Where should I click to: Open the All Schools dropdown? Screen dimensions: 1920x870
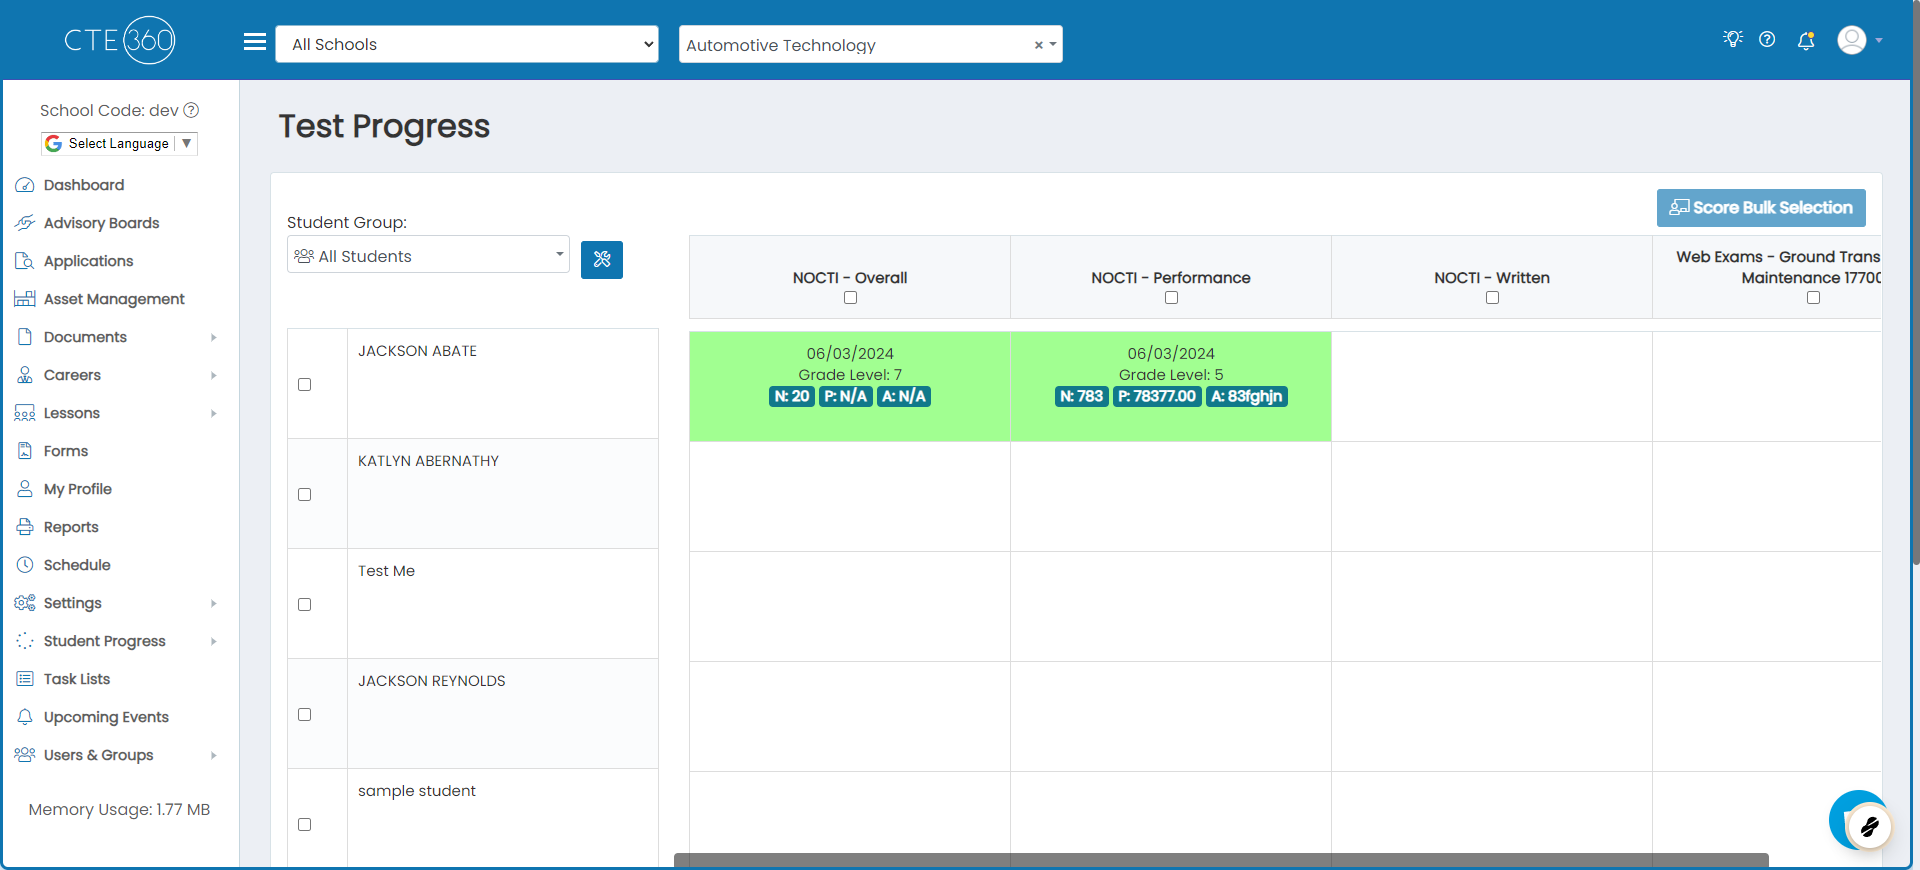pyautogui.click(x=467, y=44)
